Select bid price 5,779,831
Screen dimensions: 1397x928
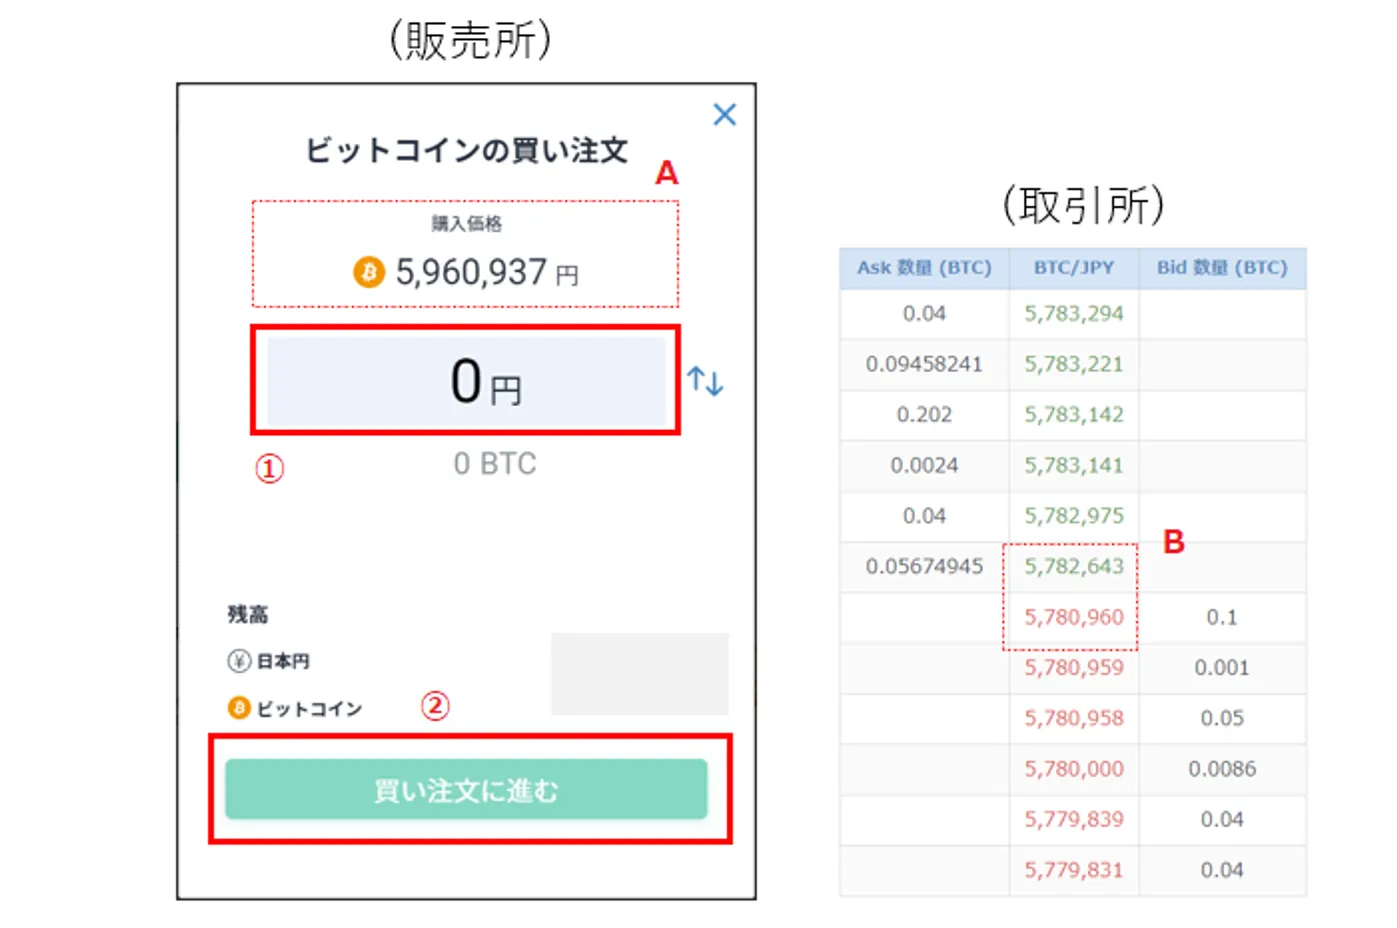pyautogui.click(x=1074, y=870)
